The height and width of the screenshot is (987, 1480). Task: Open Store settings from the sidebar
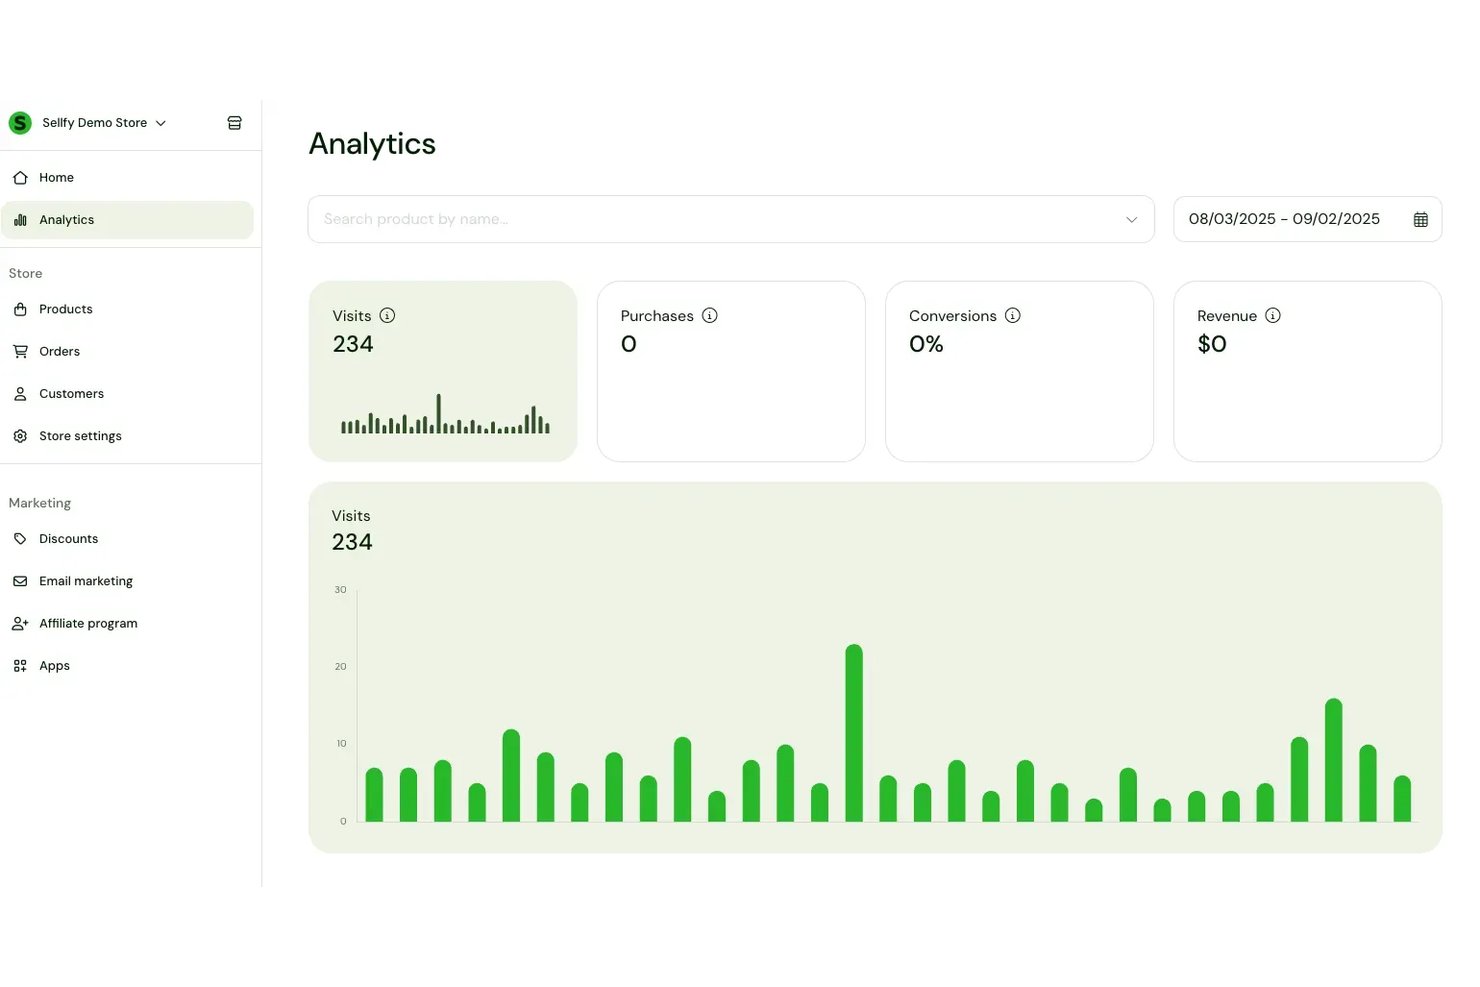[127, 436]
